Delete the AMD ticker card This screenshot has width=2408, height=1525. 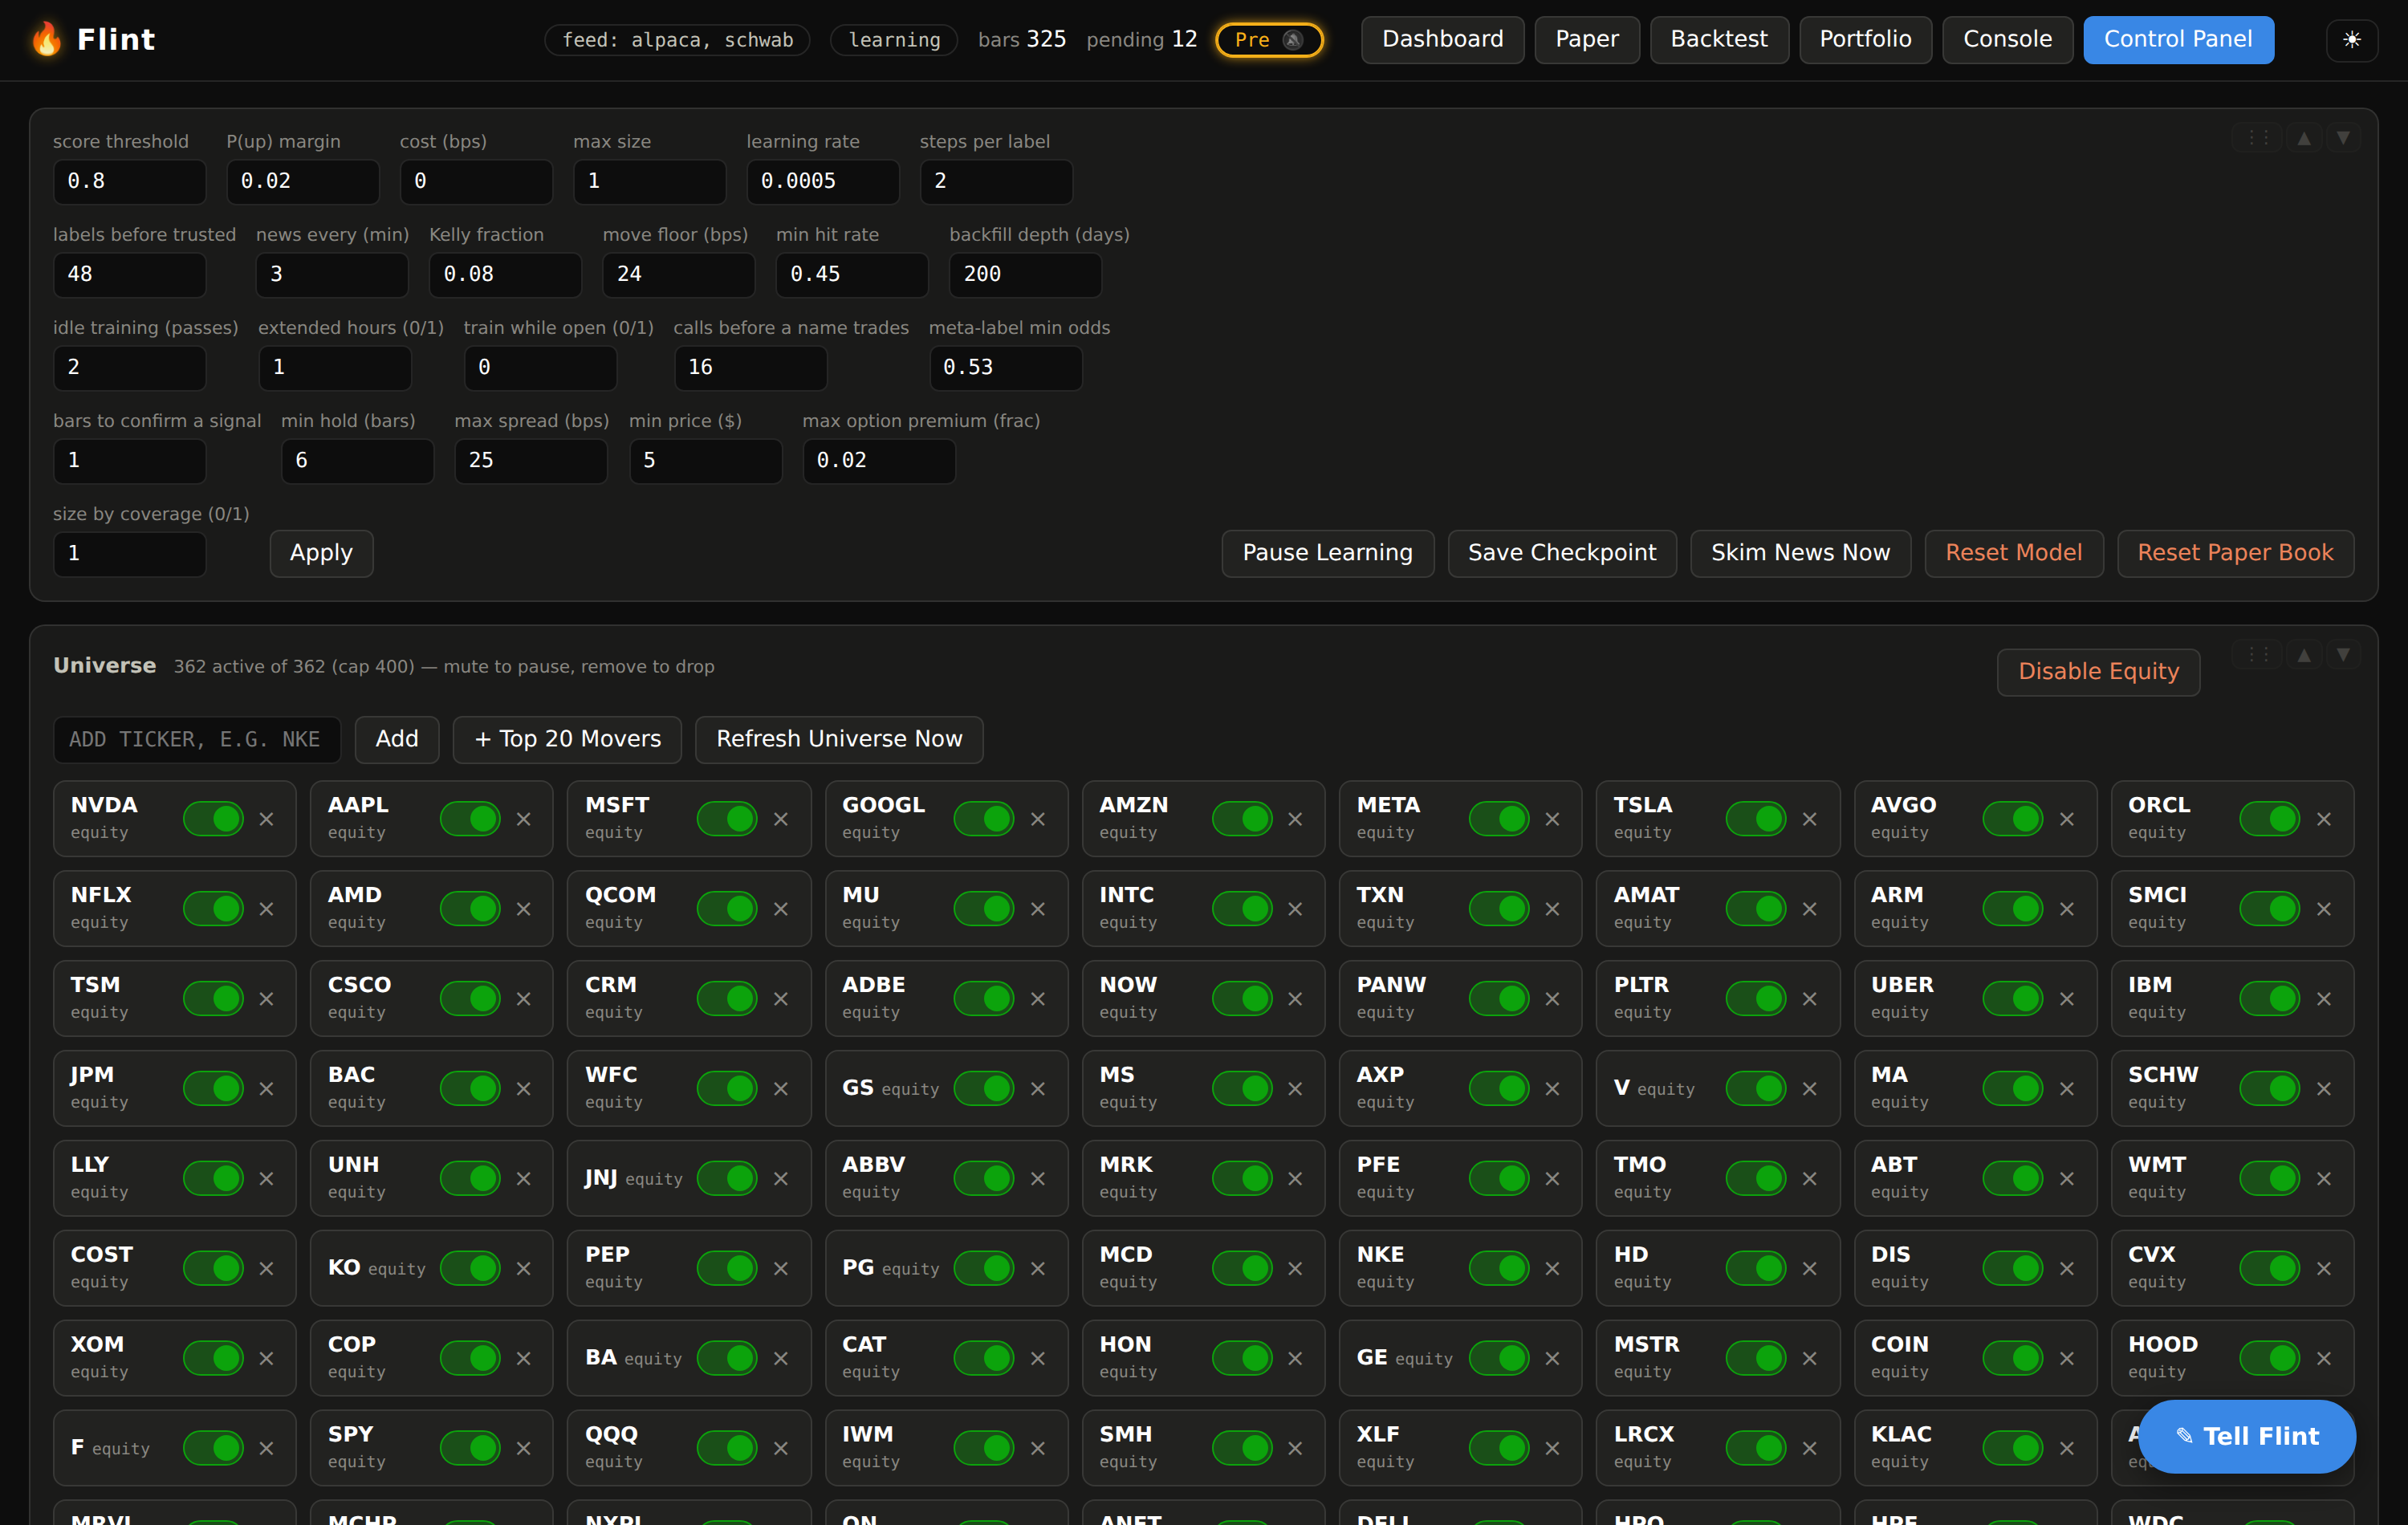pyautogui.click(x=523, y=909)
